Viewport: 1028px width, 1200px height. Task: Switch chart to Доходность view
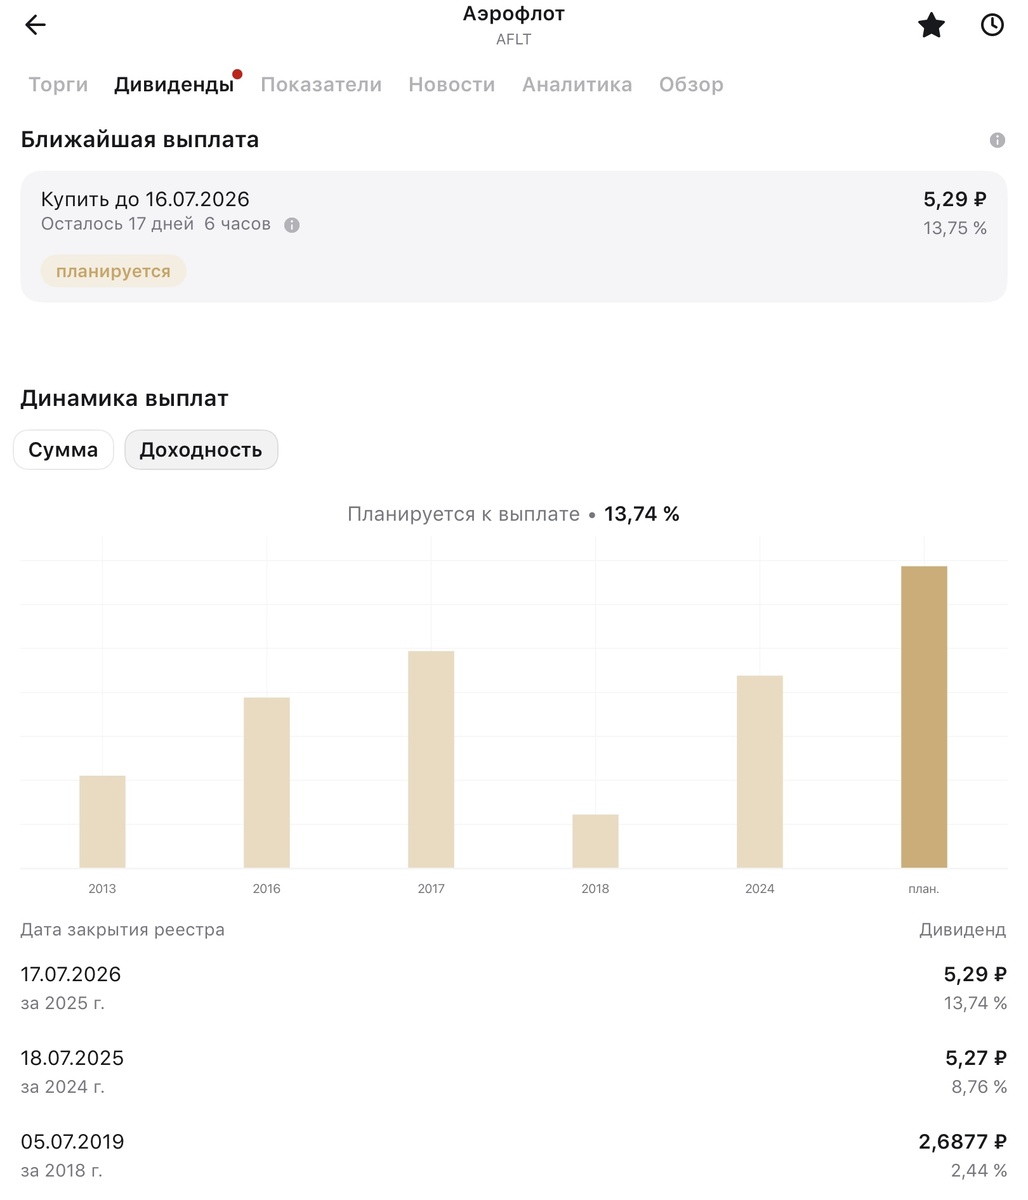tap(201, 450)
